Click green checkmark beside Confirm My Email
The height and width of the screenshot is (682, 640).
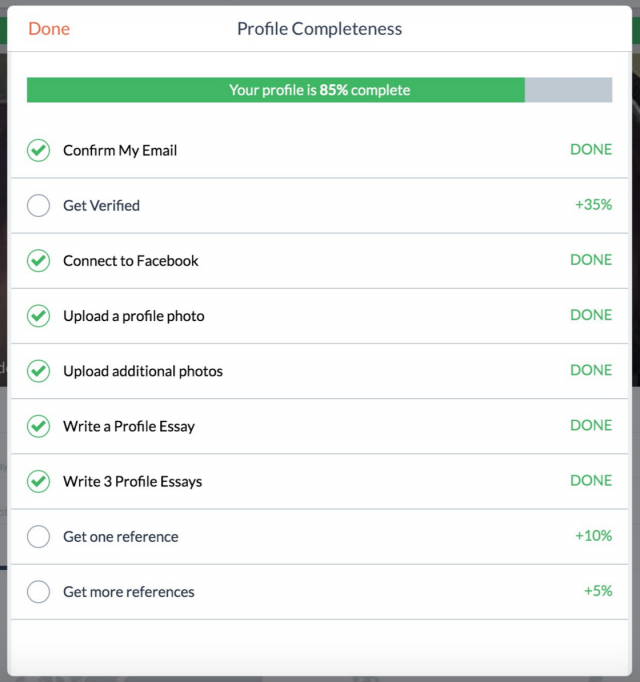(38, 151)
